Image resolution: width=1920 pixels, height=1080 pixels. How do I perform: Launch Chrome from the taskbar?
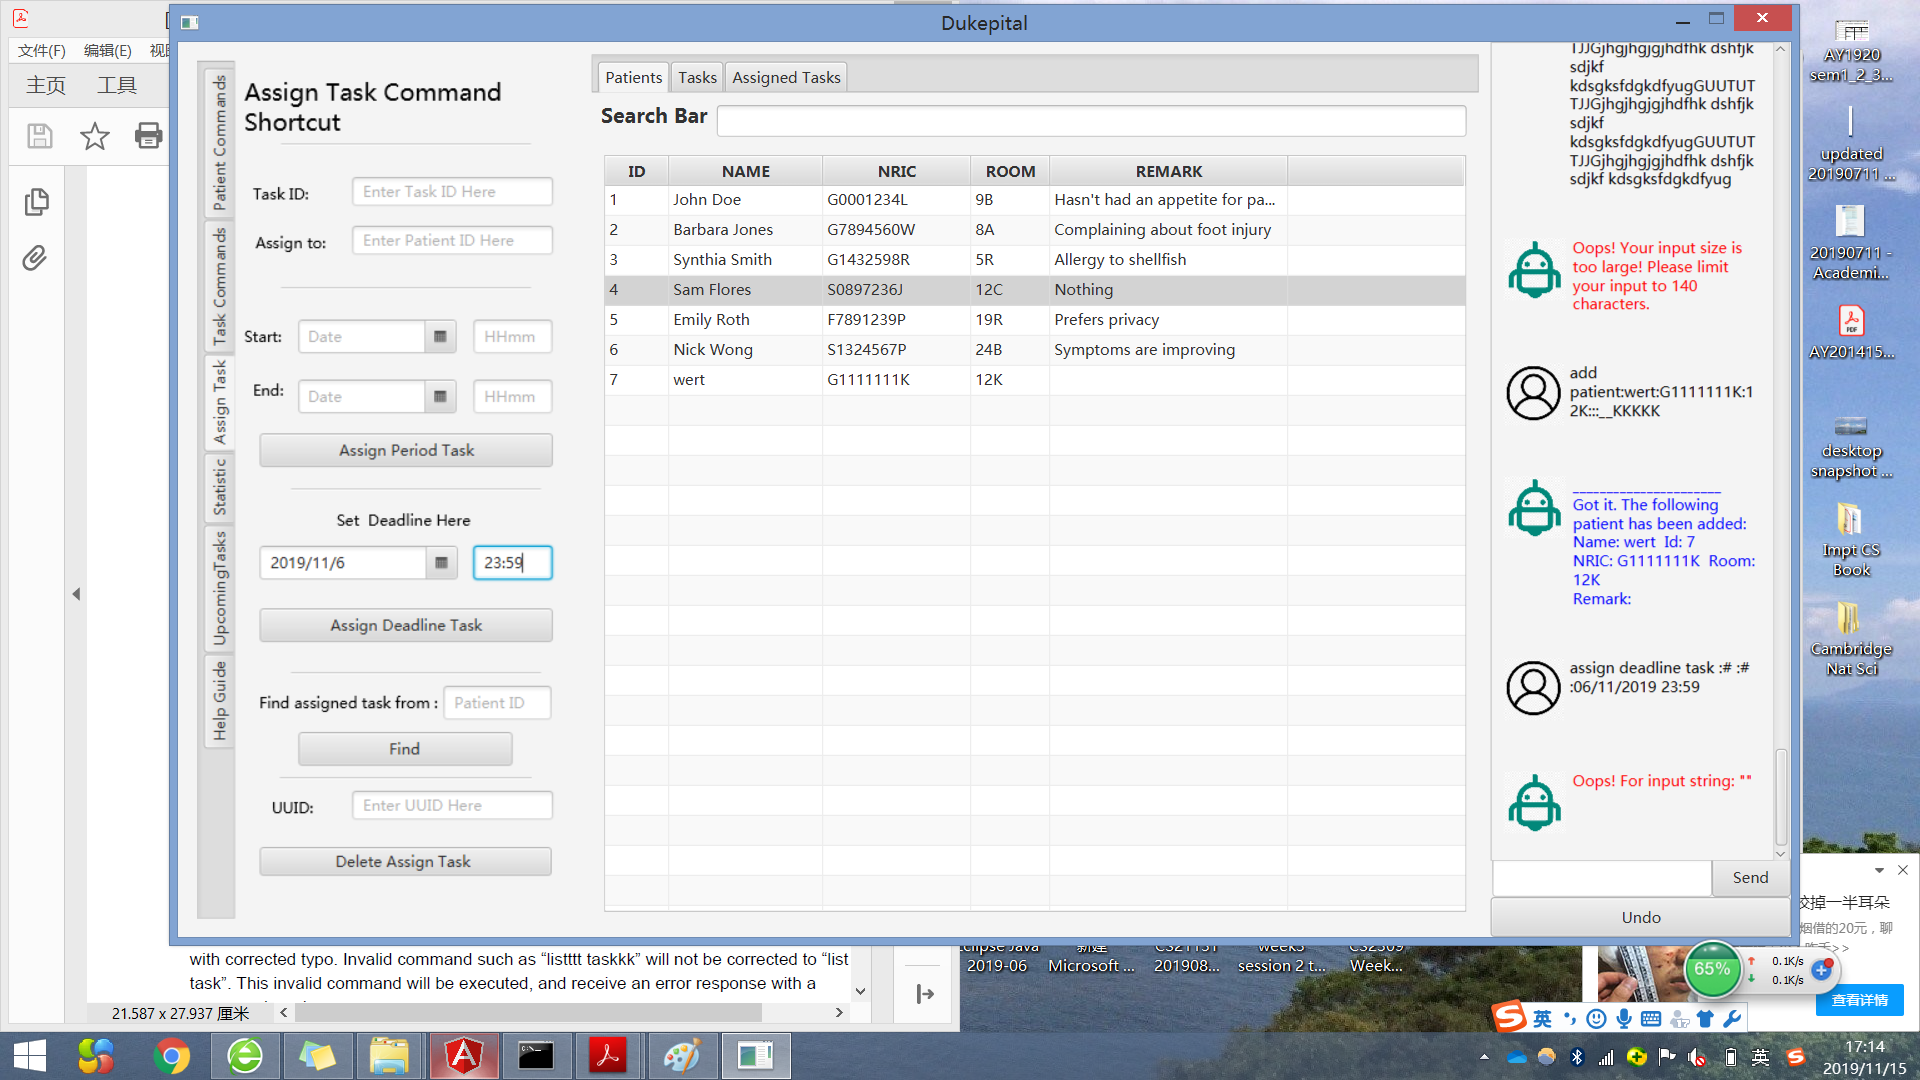(x=171, y=1056)
